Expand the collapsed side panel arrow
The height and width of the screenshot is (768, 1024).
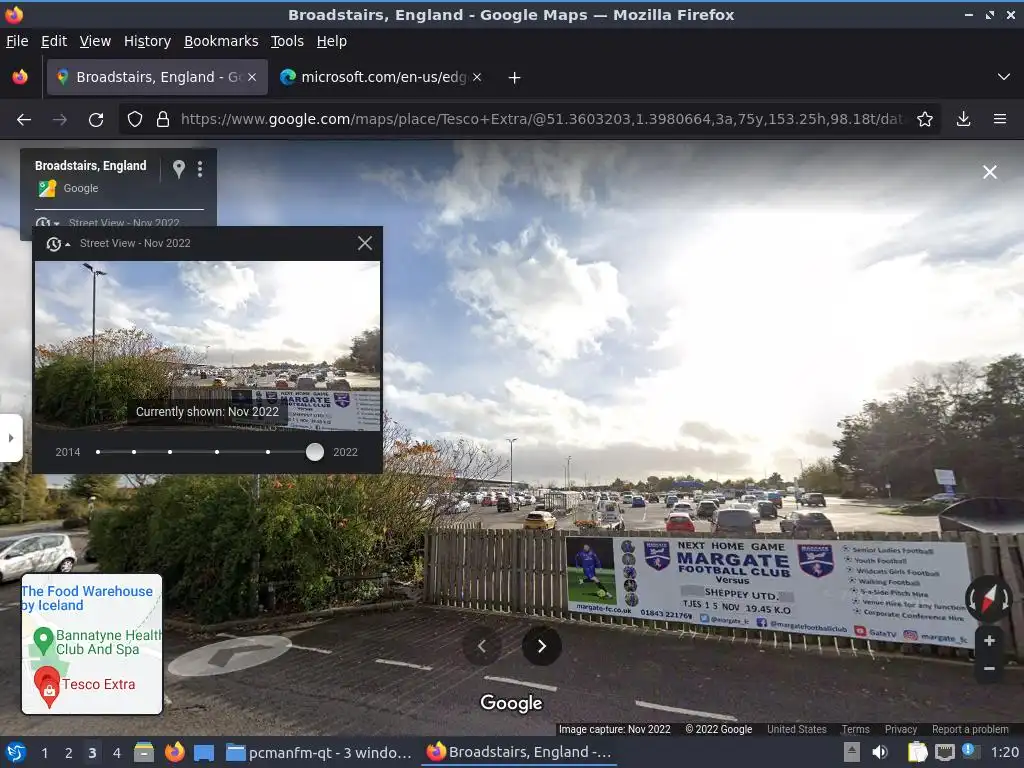tap(10, 438)
